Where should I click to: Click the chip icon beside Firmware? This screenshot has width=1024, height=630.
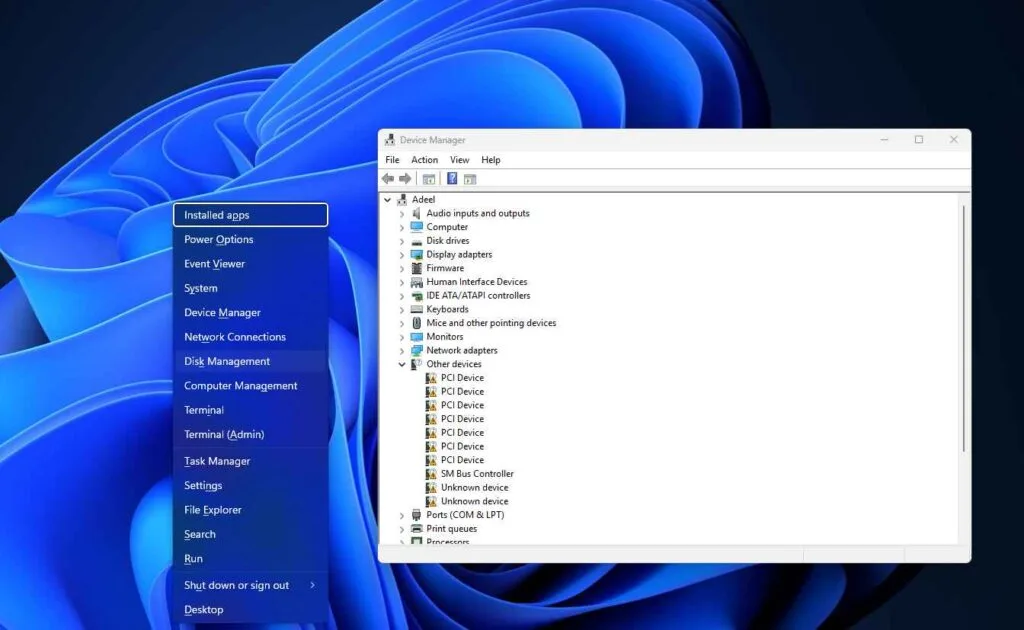point(417,268)
